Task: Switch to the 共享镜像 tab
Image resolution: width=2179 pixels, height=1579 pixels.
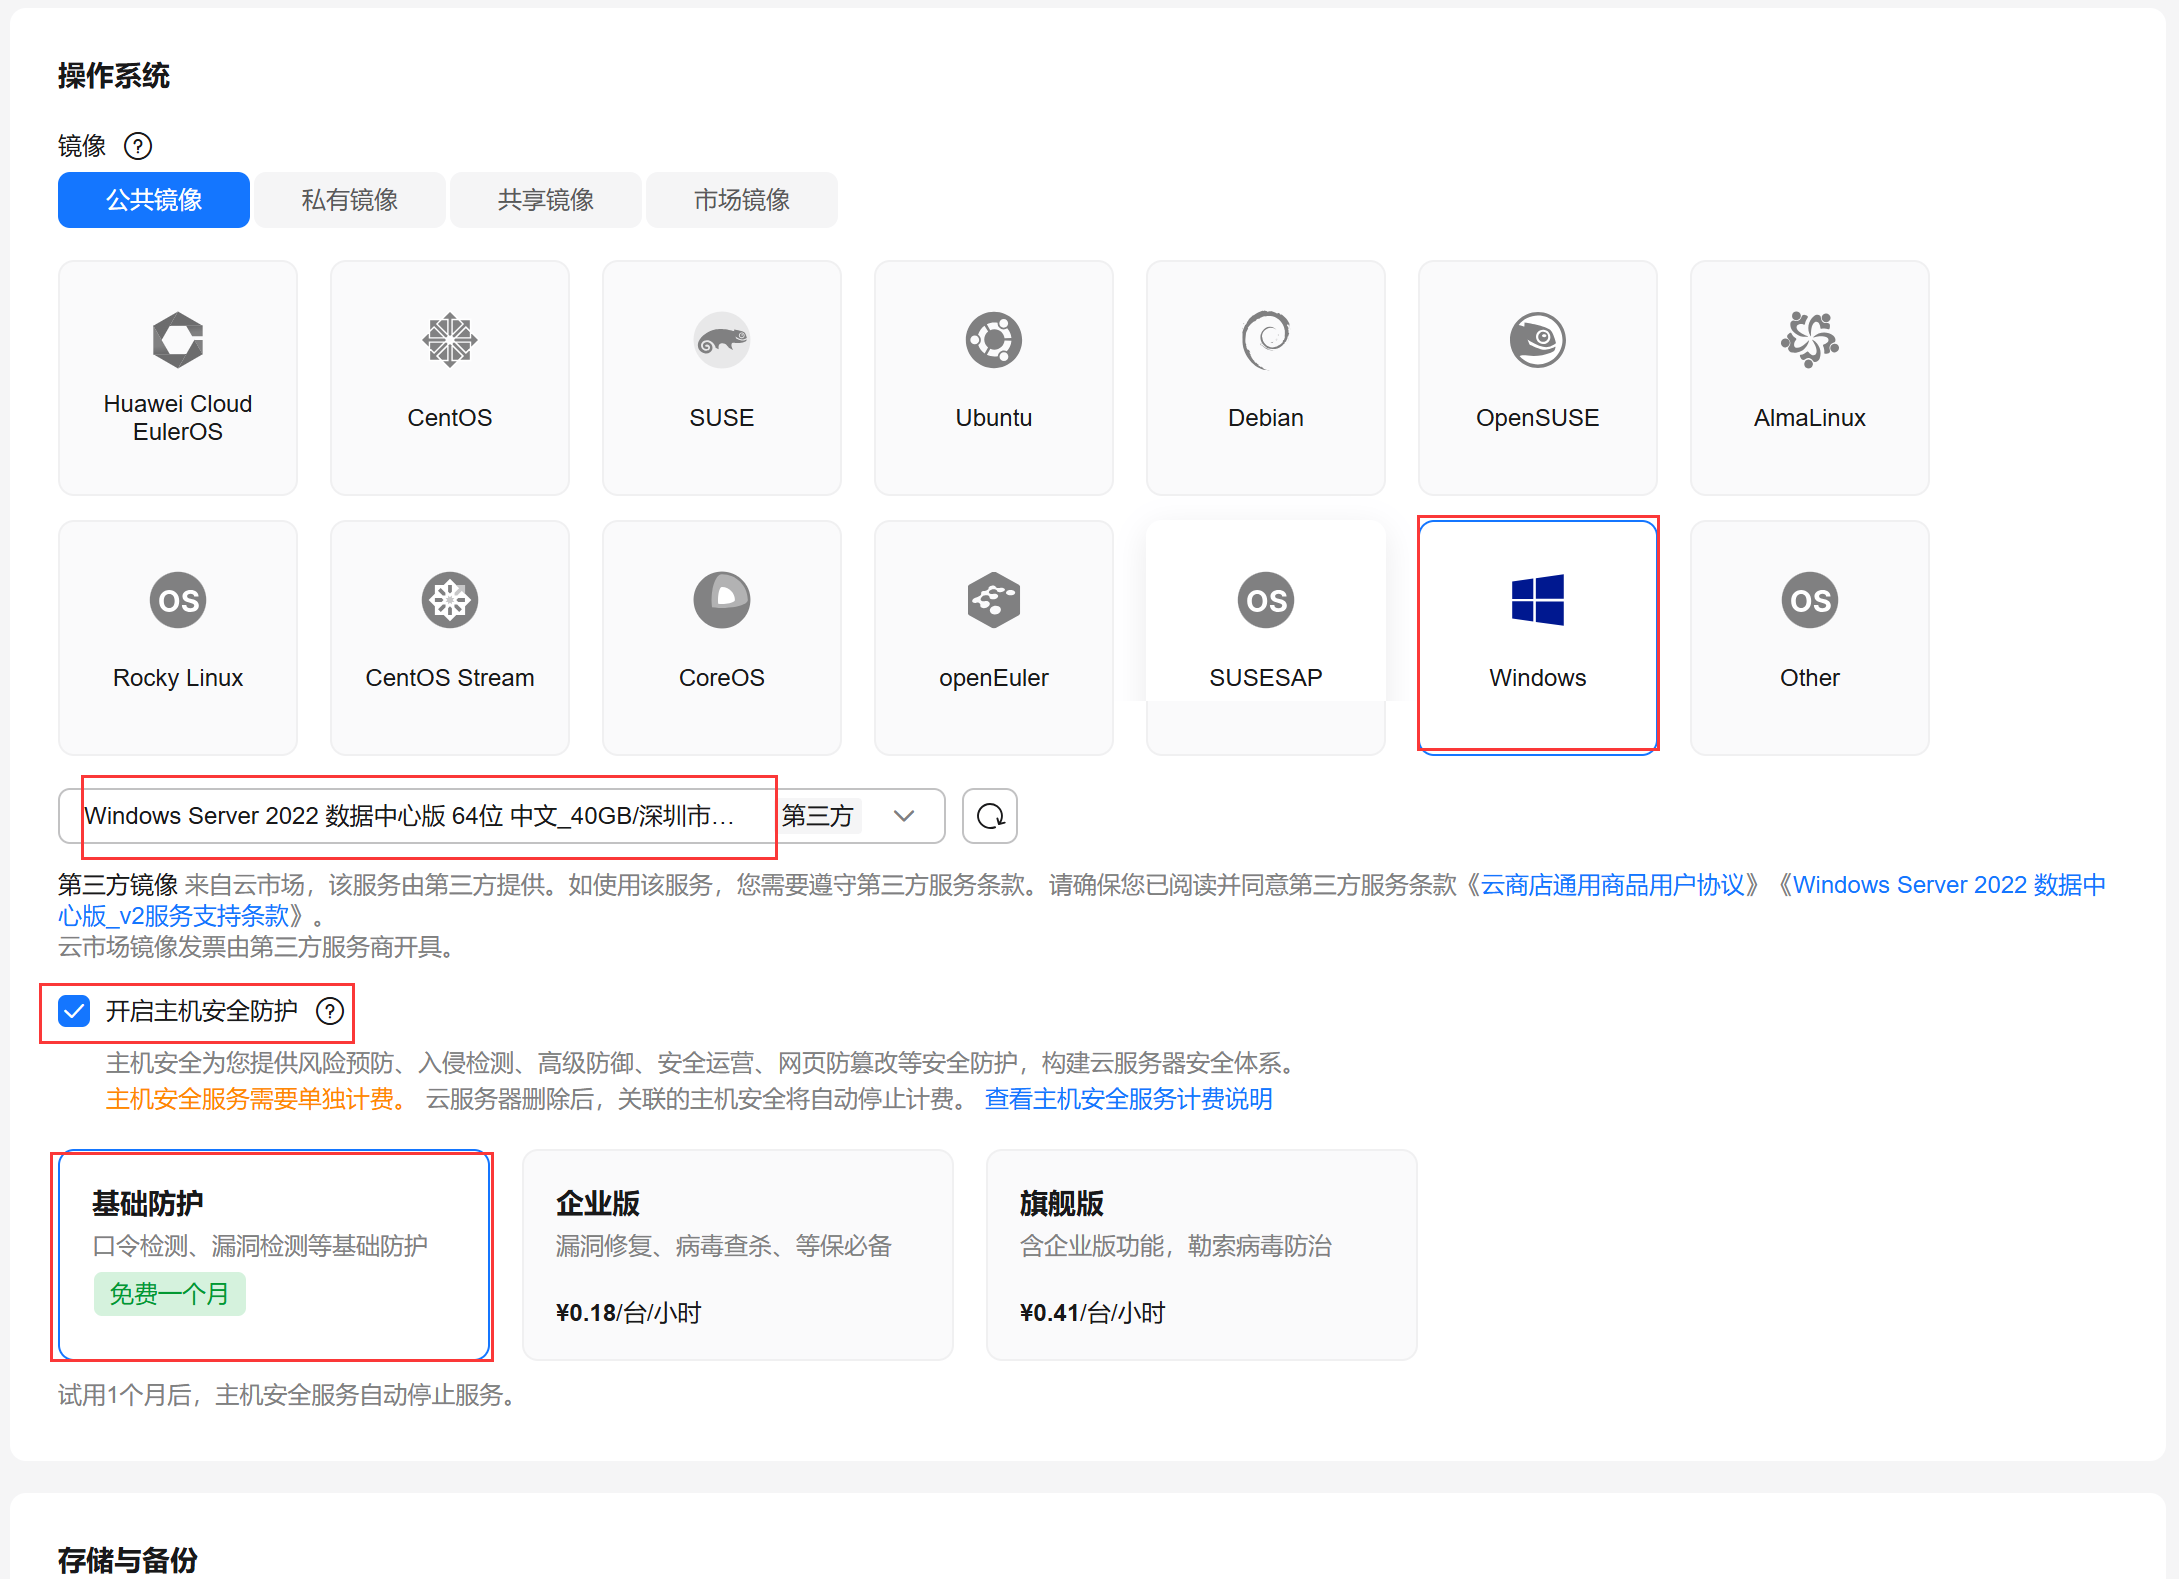Action: click(546, 200)
